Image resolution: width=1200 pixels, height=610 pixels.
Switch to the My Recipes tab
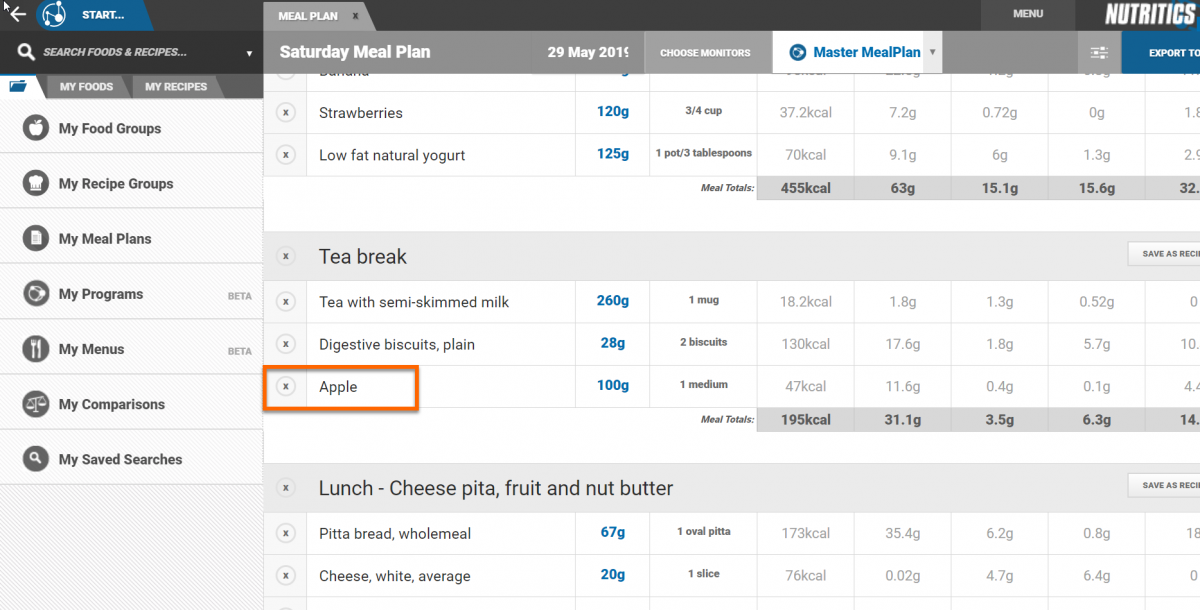176,87
